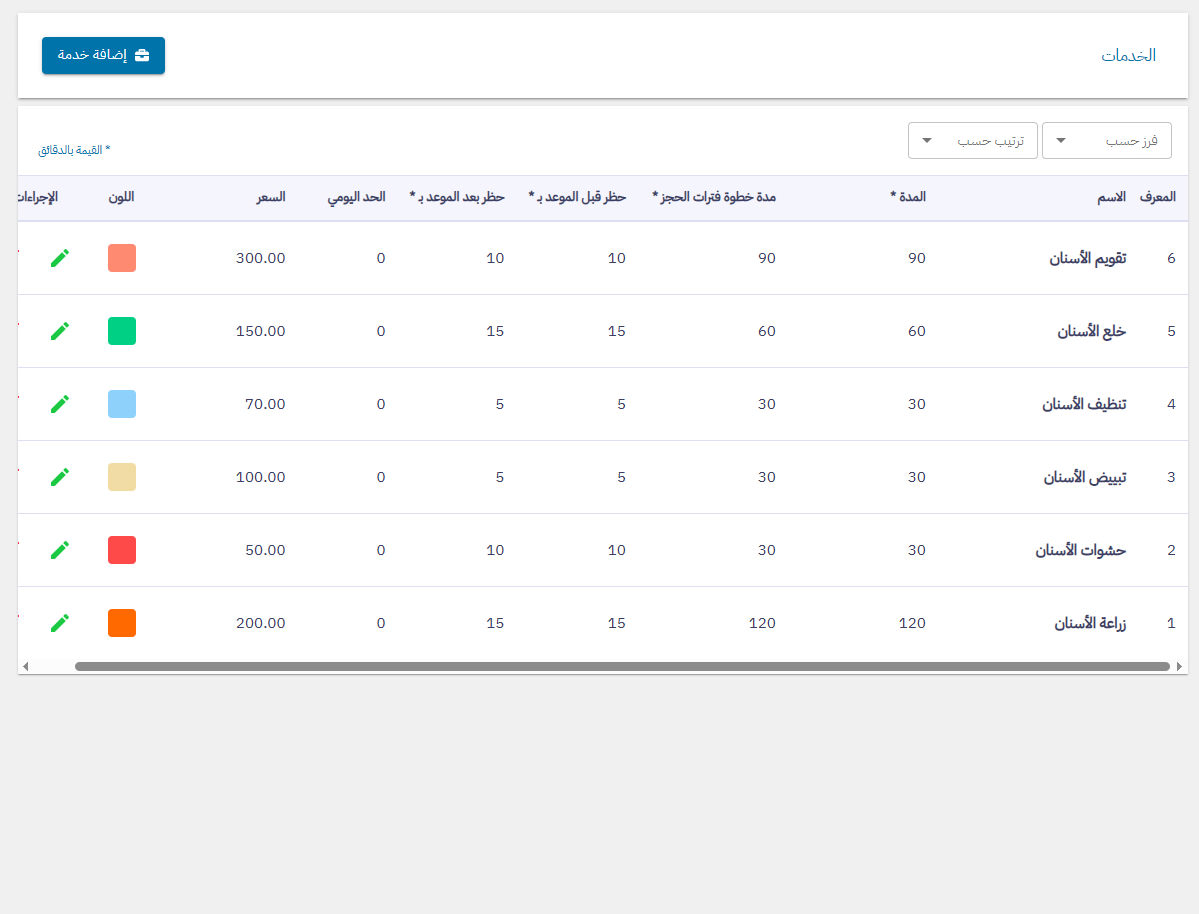Click the orange swatch for زراعة الأسنان
This screenshot has height=914, width=1199.
coord(122,623)
